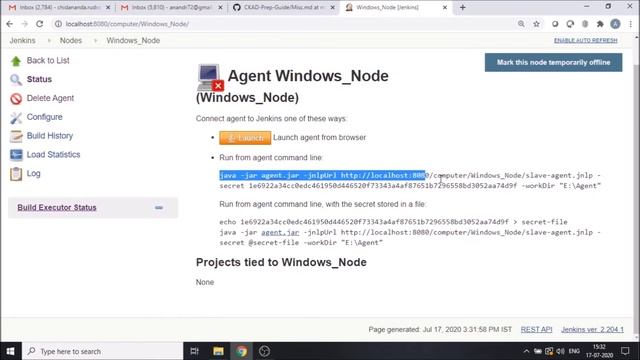
Task: Click the Jenkins ver. 2.204.1 link
Action: pos(592,329)
